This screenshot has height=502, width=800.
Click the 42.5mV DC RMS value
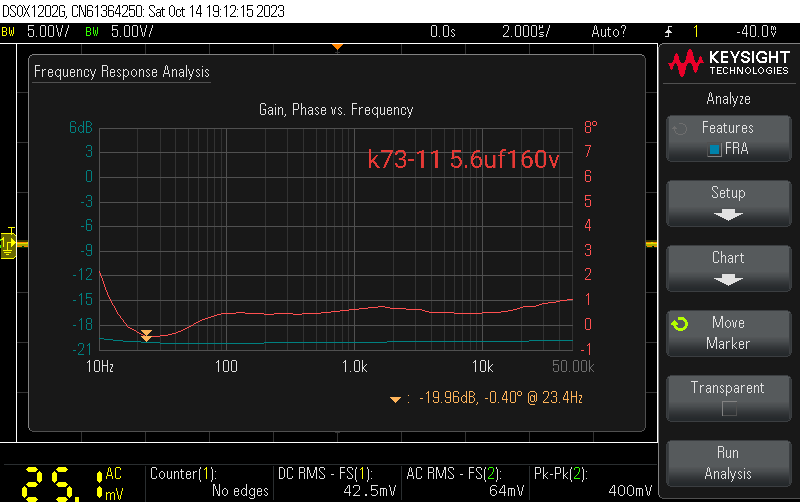click(369, 491)
